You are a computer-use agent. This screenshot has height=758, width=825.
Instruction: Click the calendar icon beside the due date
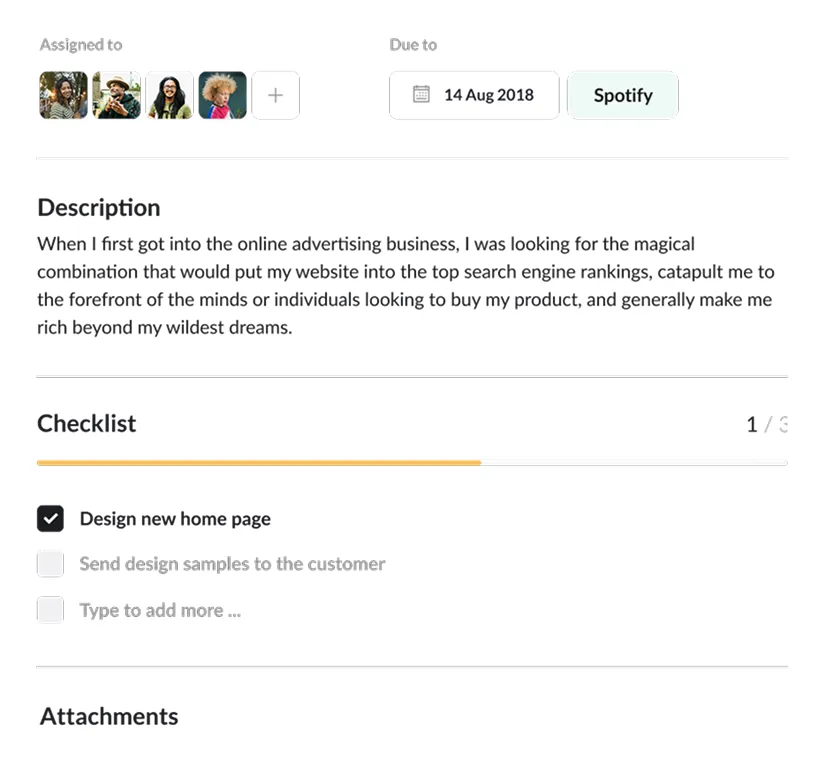[x=424, y=95]
